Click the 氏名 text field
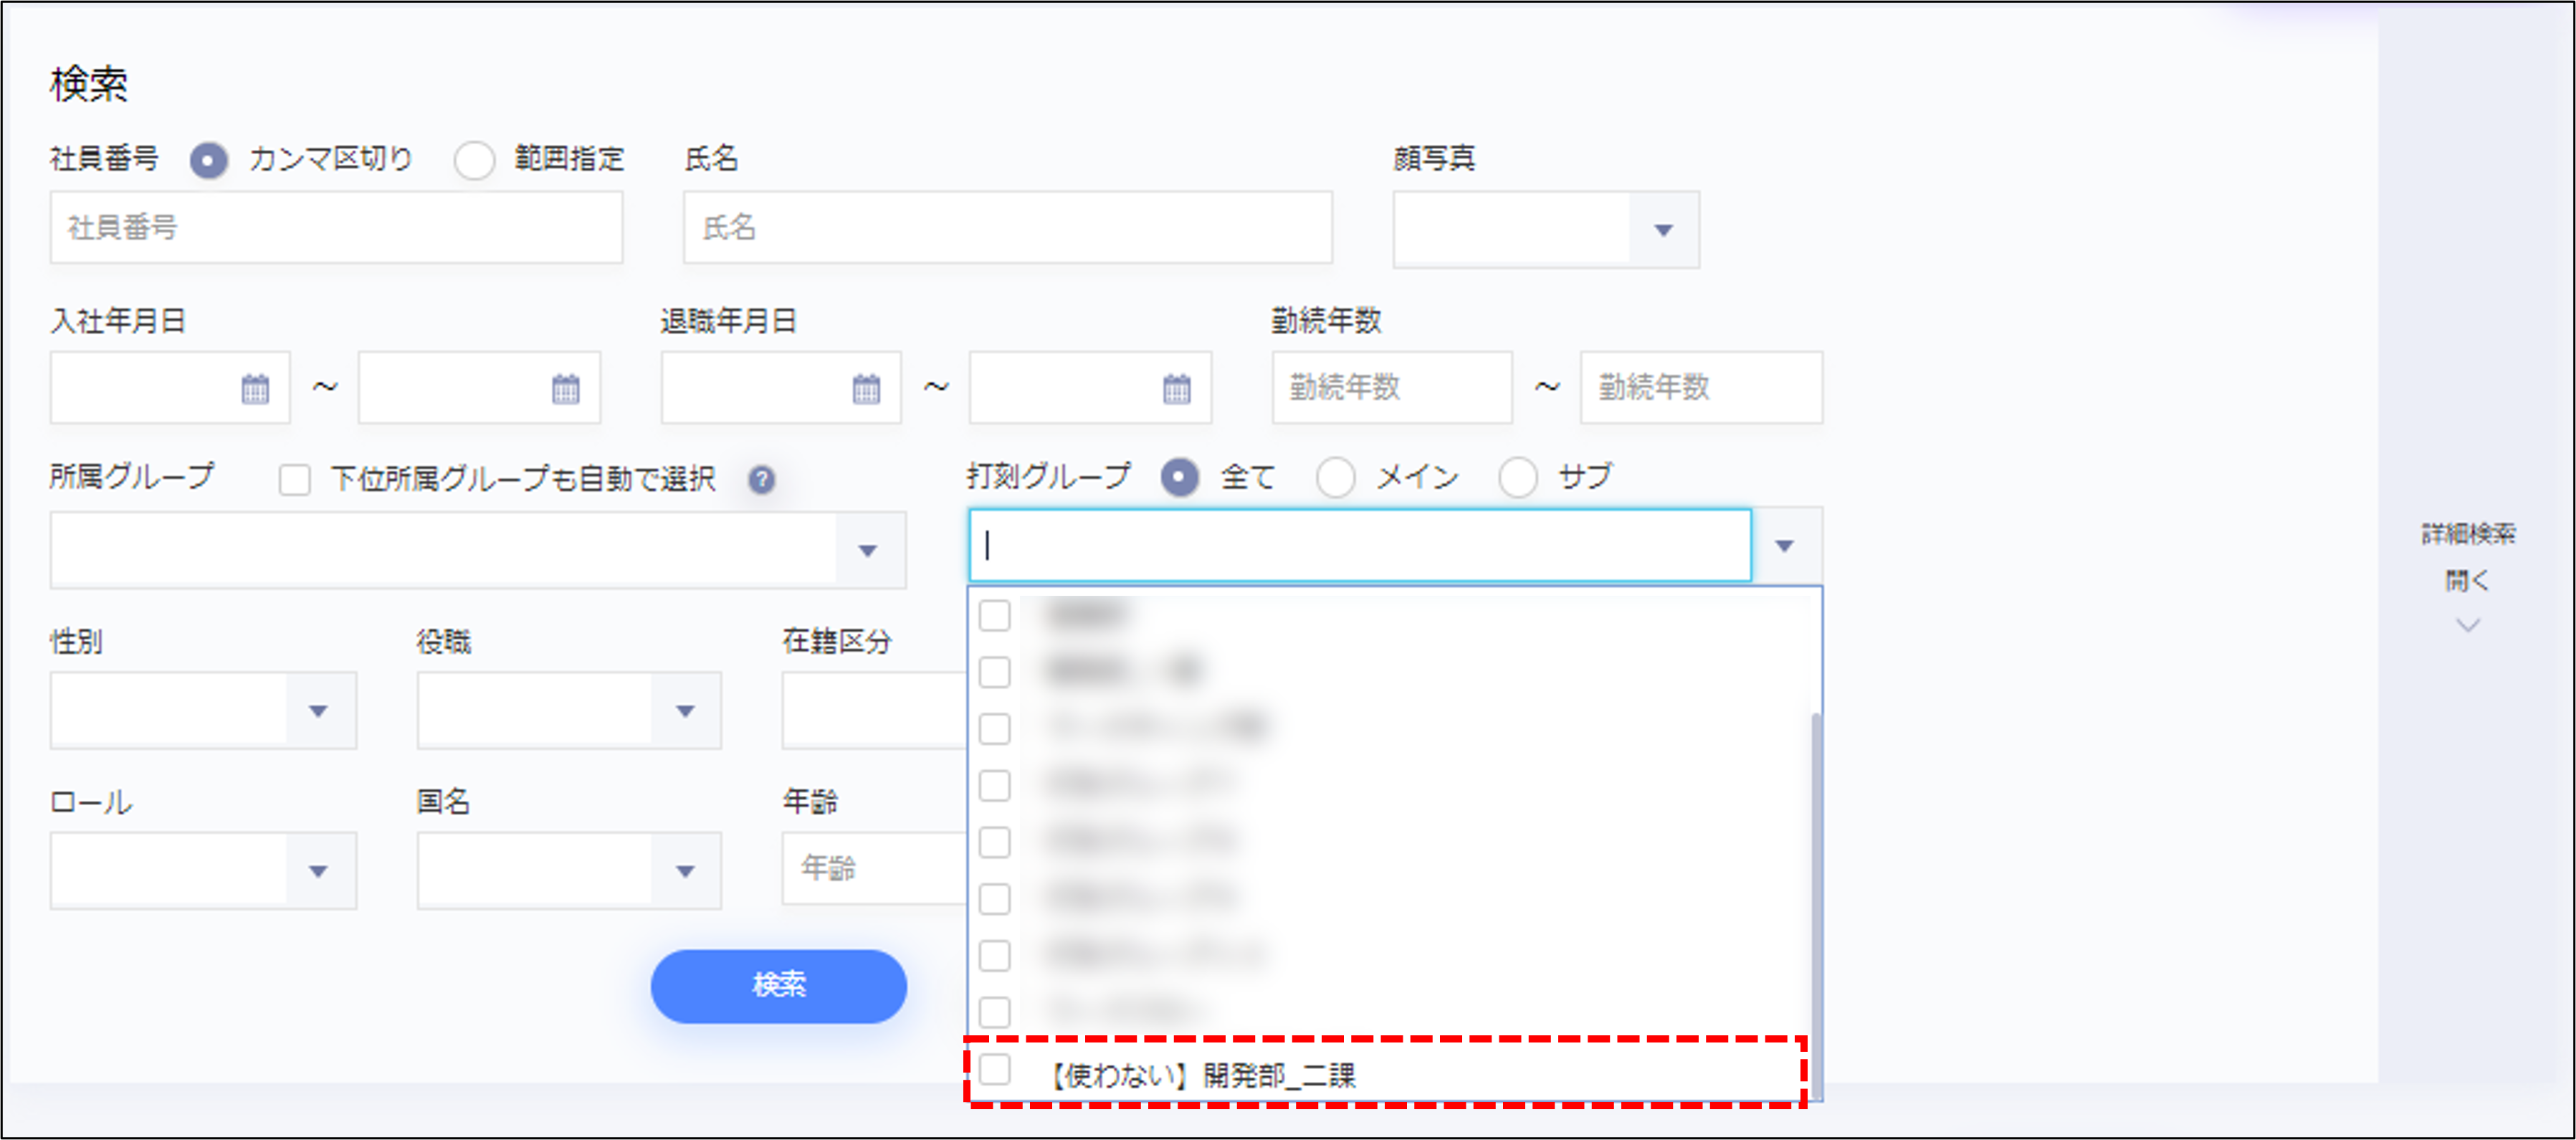Viewport: 2576px width, 1140px height. [1007, 228]
